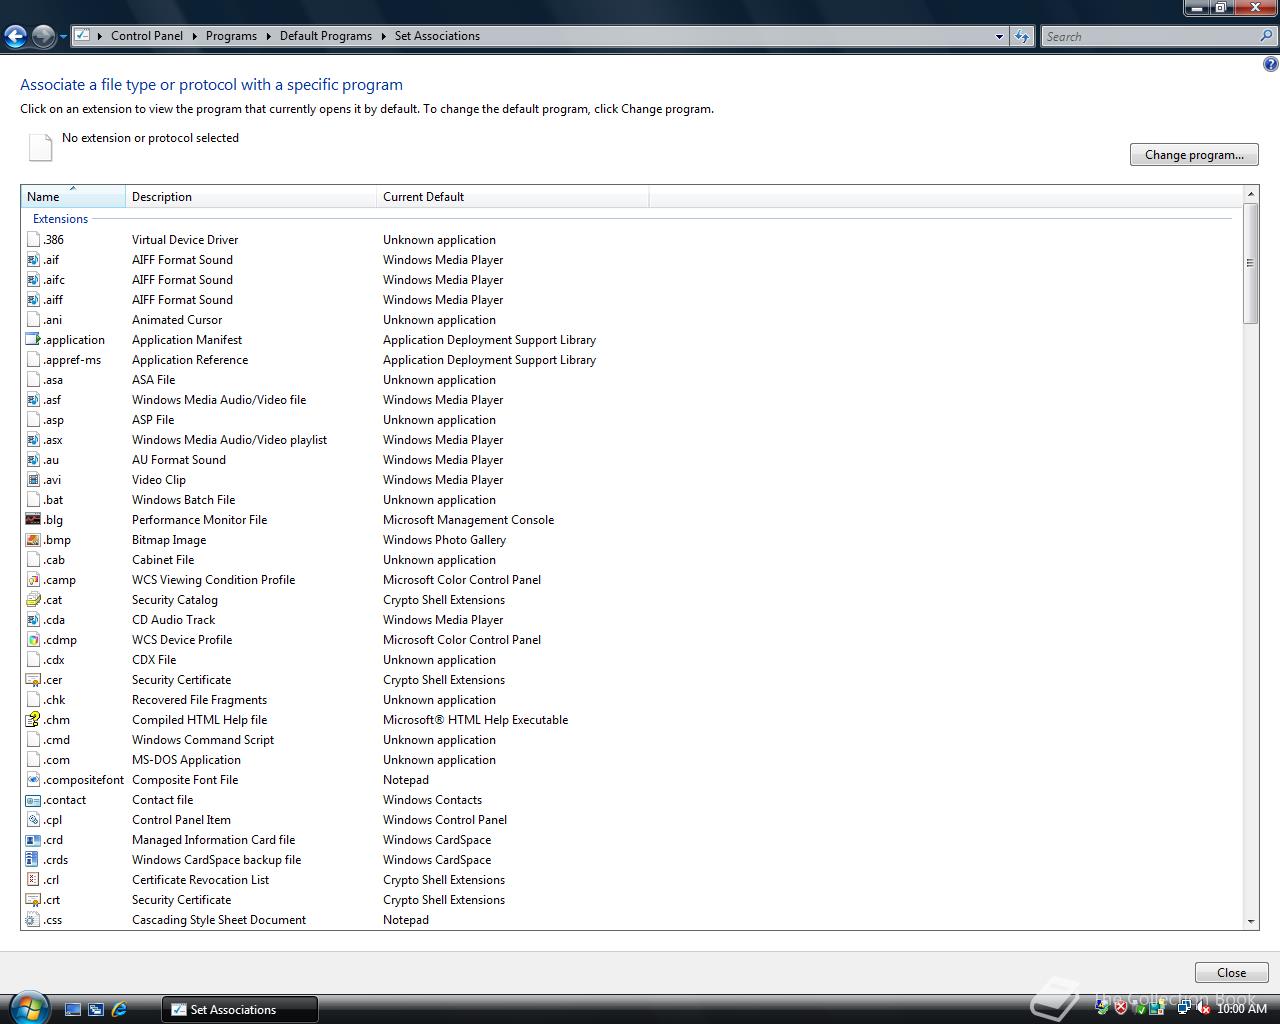Click the .chm help file icon
The image size is (1280, 1024).
tap(33, 720)
